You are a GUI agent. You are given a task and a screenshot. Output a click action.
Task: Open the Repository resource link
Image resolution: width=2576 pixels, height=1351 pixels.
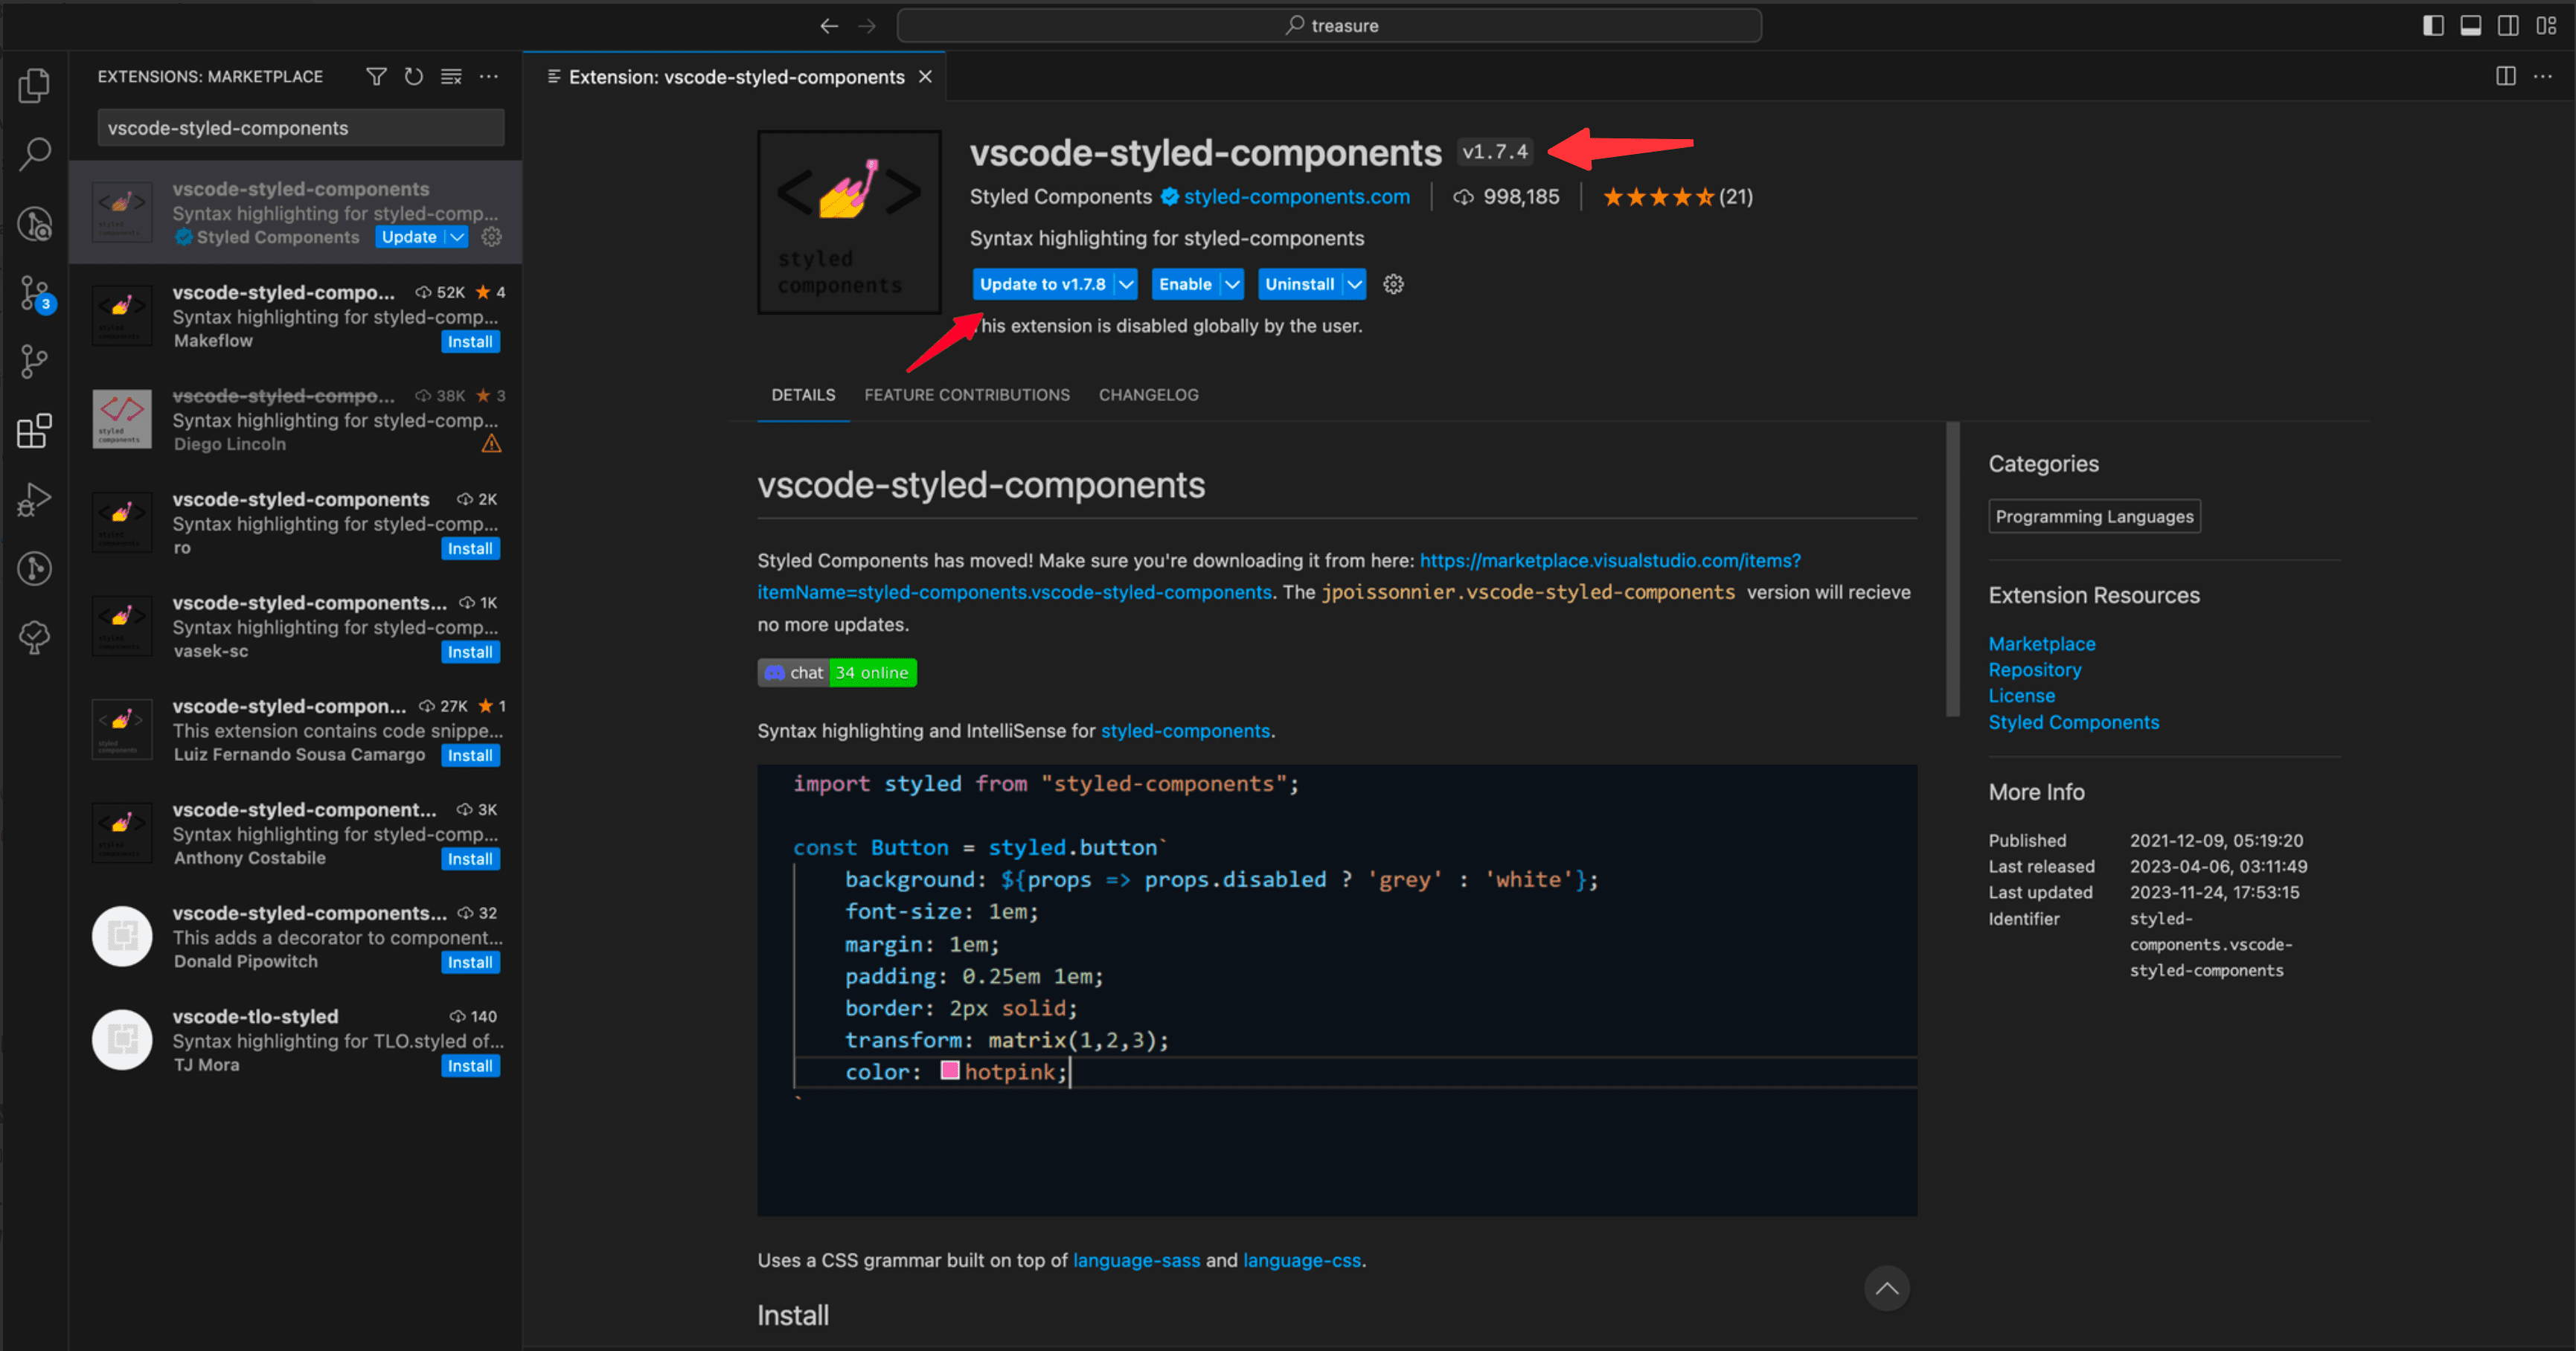point(2034,670)
